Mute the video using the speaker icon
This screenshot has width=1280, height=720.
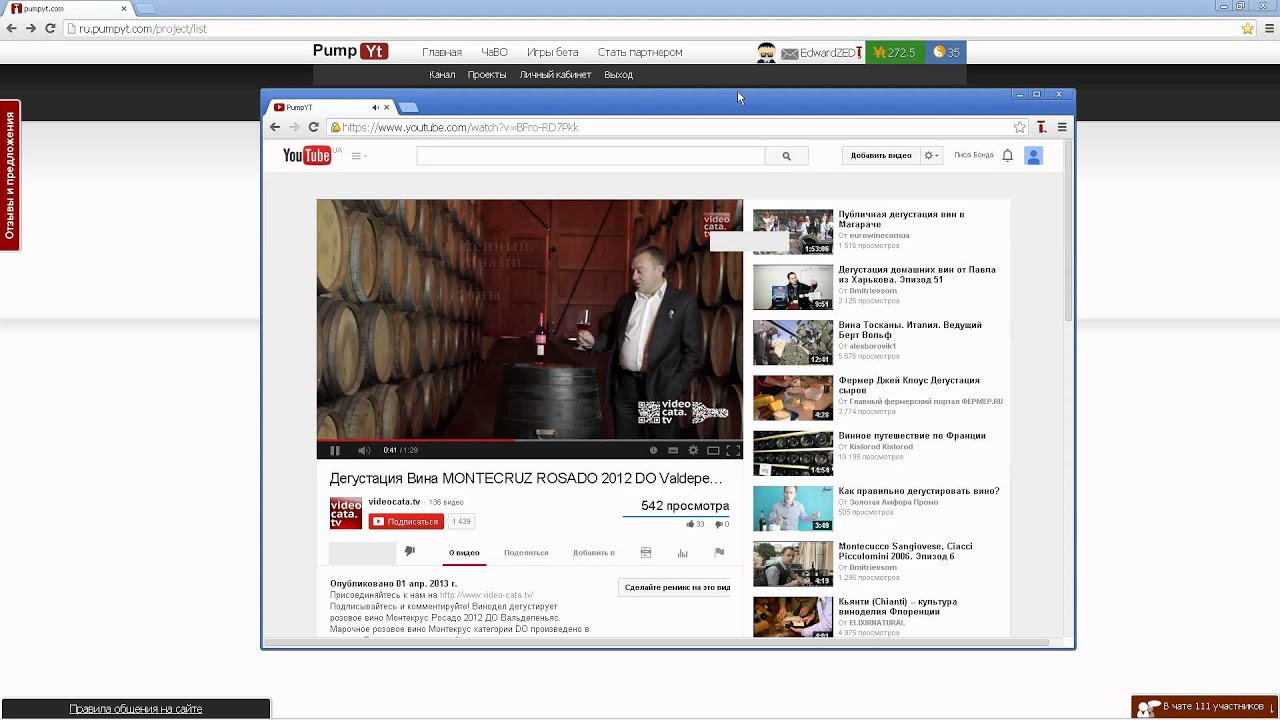tap(364, 450)
